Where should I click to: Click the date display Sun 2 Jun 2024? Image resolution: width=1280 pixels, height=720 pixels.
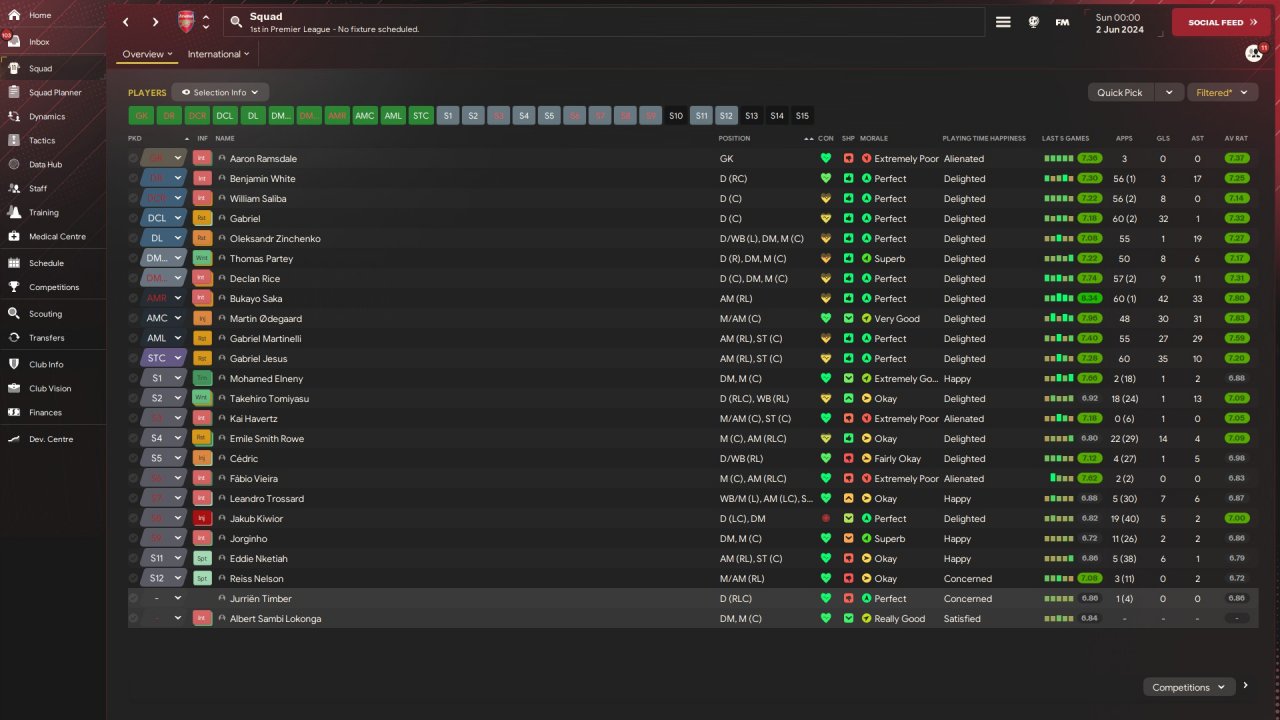point(1118,22)
